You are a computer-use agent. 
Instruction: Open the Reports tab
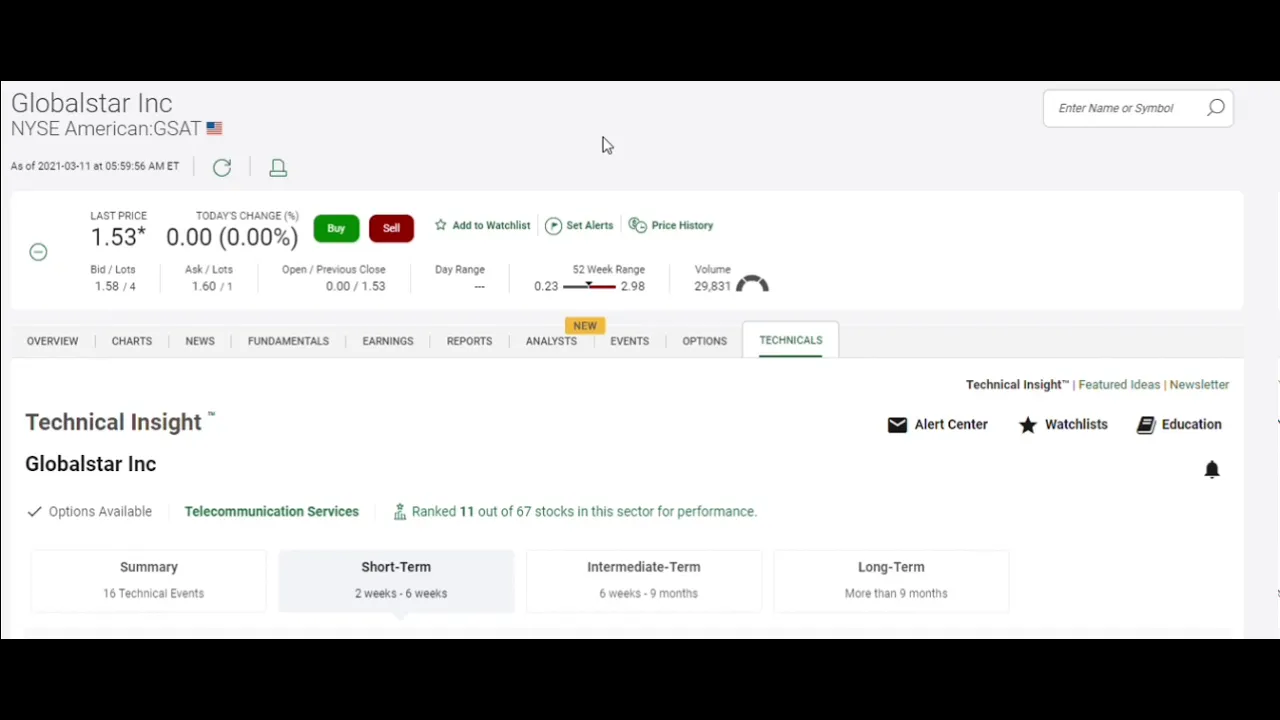pyautogui.click(x=469, y=341)
